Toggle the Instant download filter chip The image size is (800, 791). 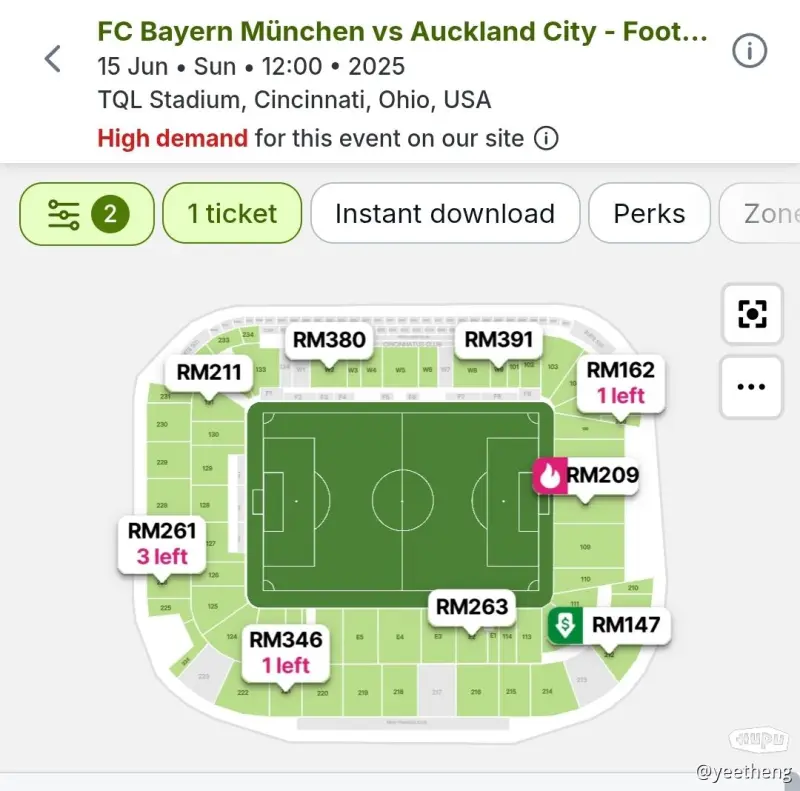tap(445, 213)
